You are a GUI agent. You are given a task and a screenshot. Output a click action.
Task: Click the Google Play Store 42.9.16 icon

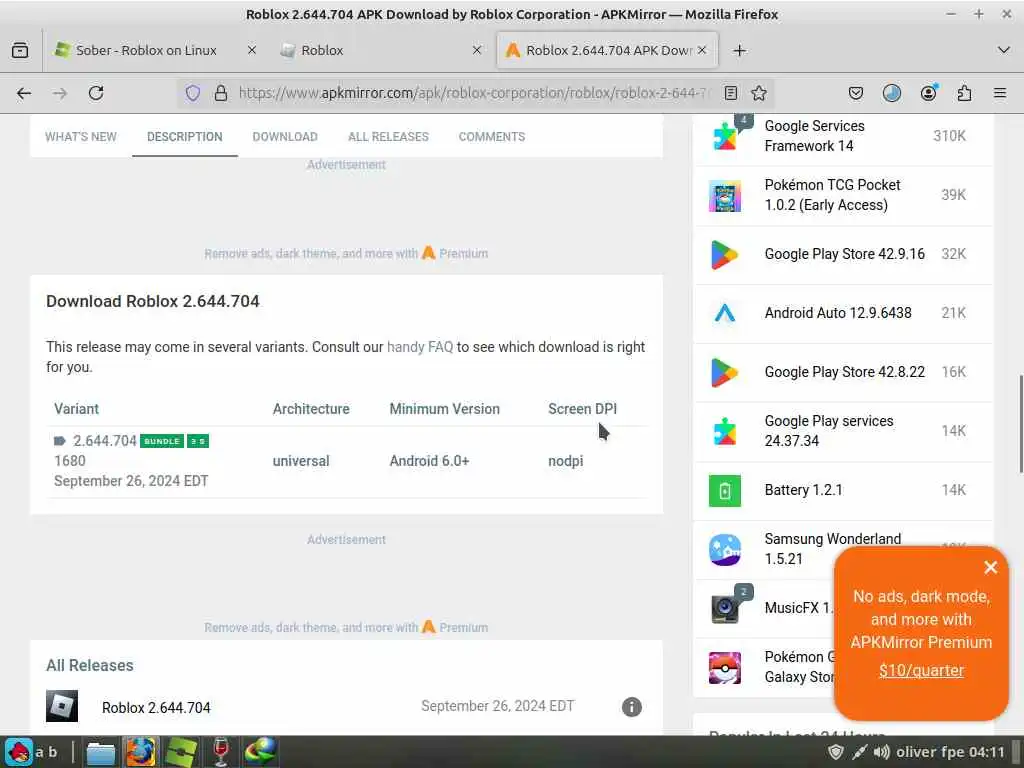[x=724, y=255]
